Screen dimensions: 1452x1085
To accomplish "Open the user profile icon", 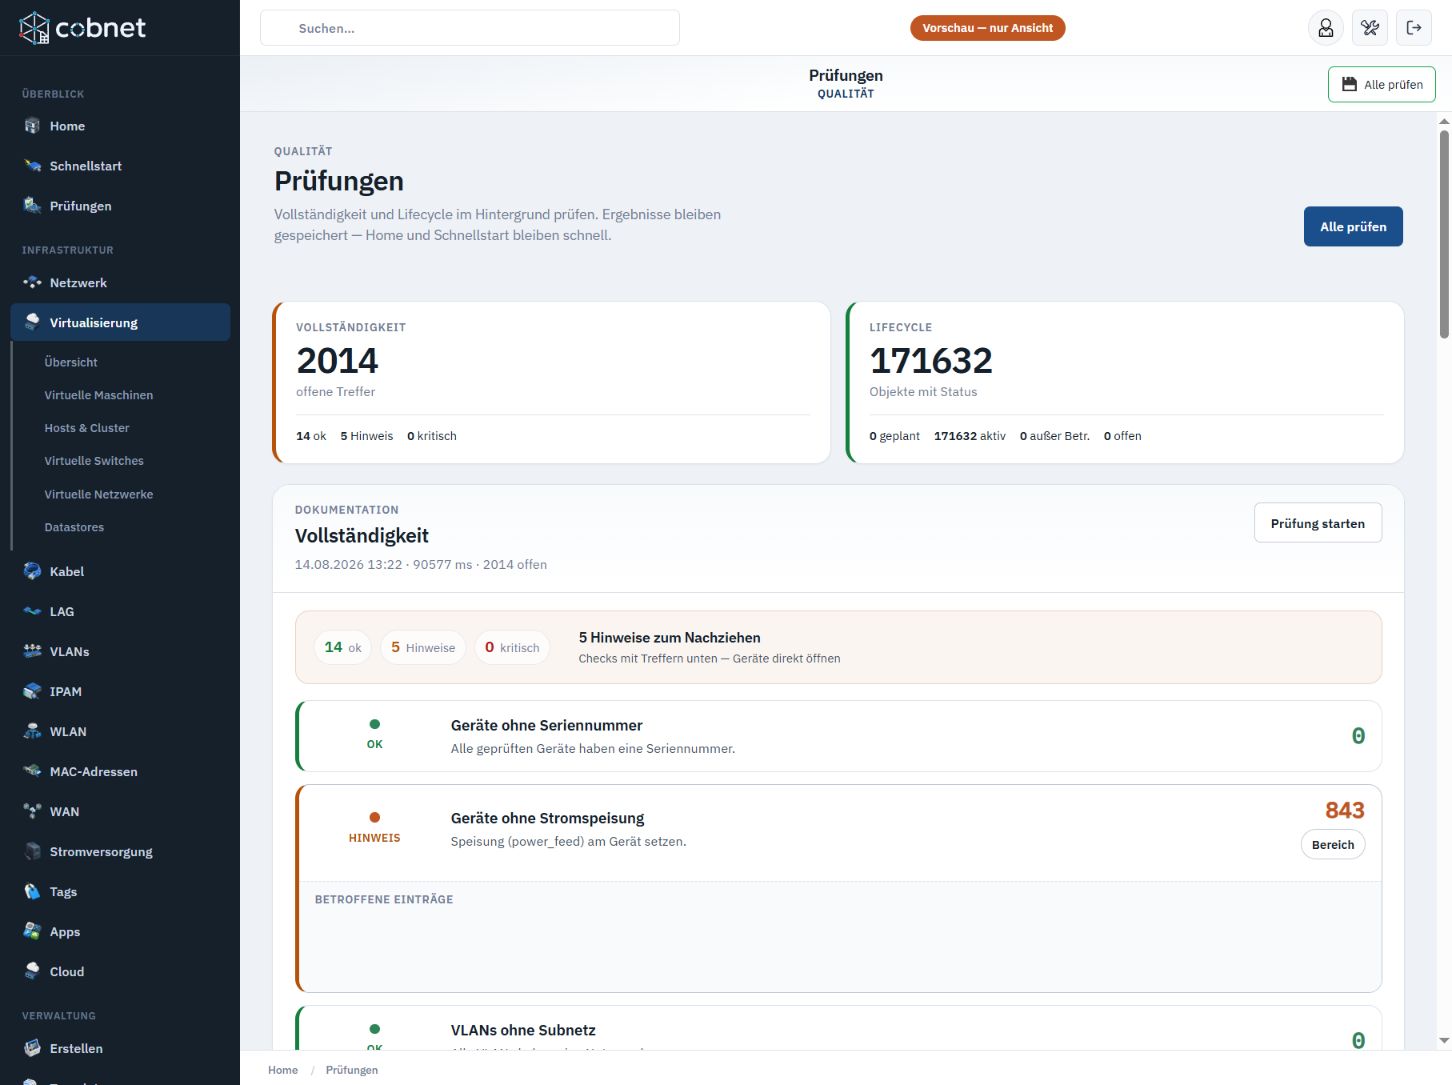I will click(x=1326, y=28).
